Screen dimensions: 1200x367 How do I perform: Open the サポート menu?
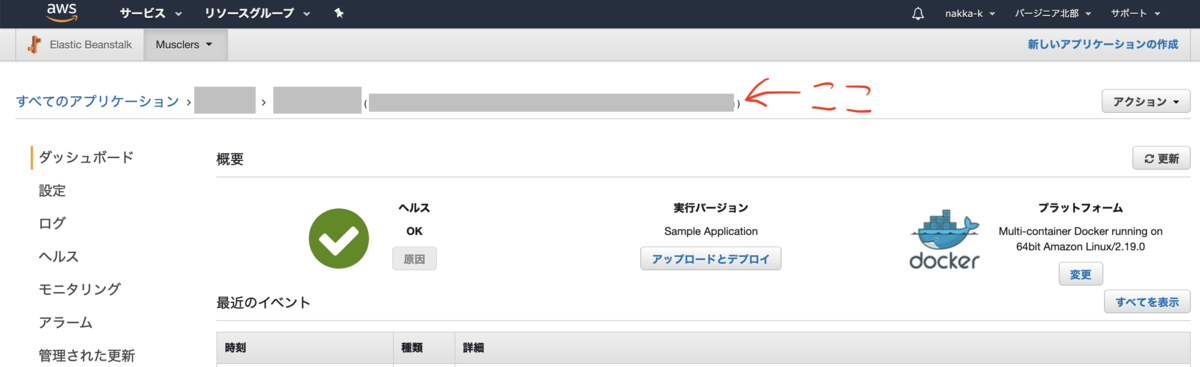pos(1135,14)
